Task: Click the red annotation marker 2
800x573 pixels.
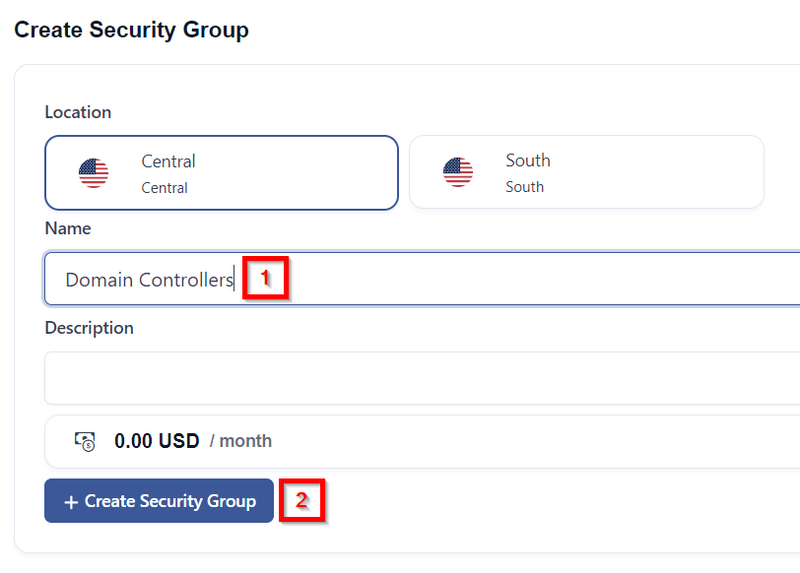Action: tap(302, 500)
